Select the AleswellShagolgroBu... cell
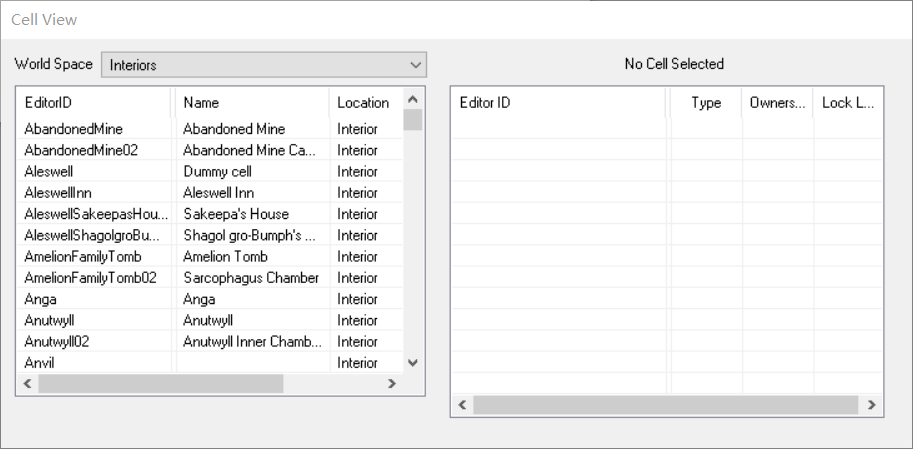This screenshot has height=449, width=913. point(91,235)
